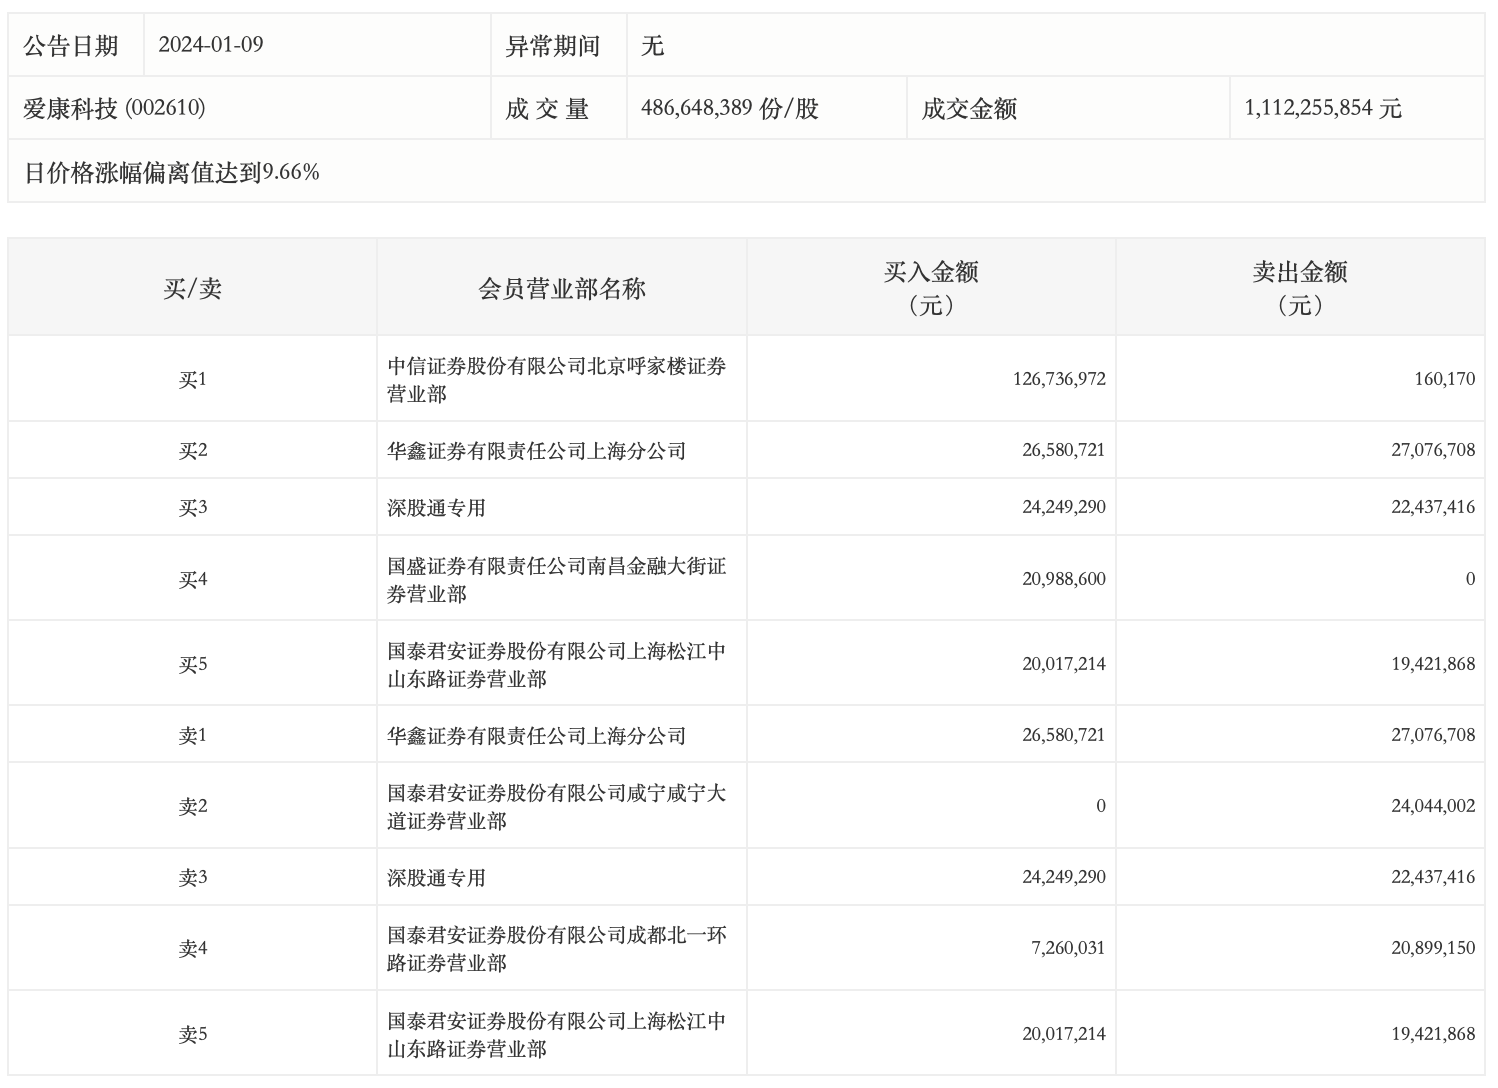The image size is (1498, 1088).
Task: Select the stock name 爱康科技 (002610)
Action: (x=114, y=108)
